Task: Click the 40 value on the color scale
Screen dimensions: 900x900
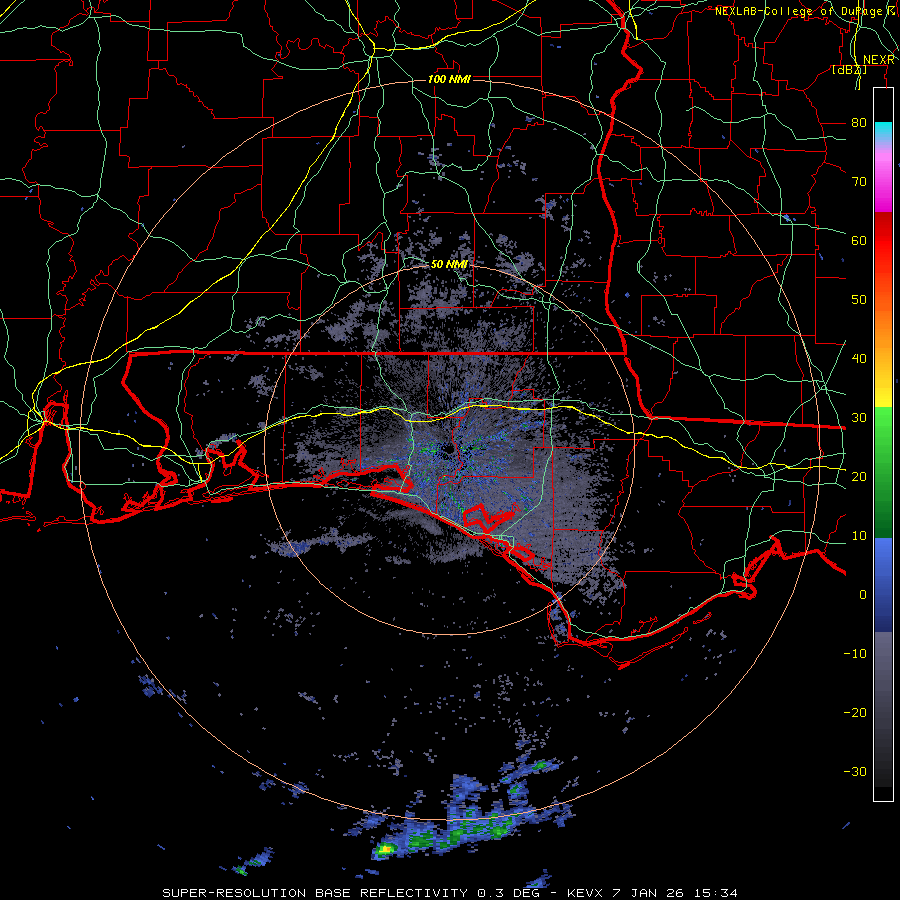Action: point(859,358)
